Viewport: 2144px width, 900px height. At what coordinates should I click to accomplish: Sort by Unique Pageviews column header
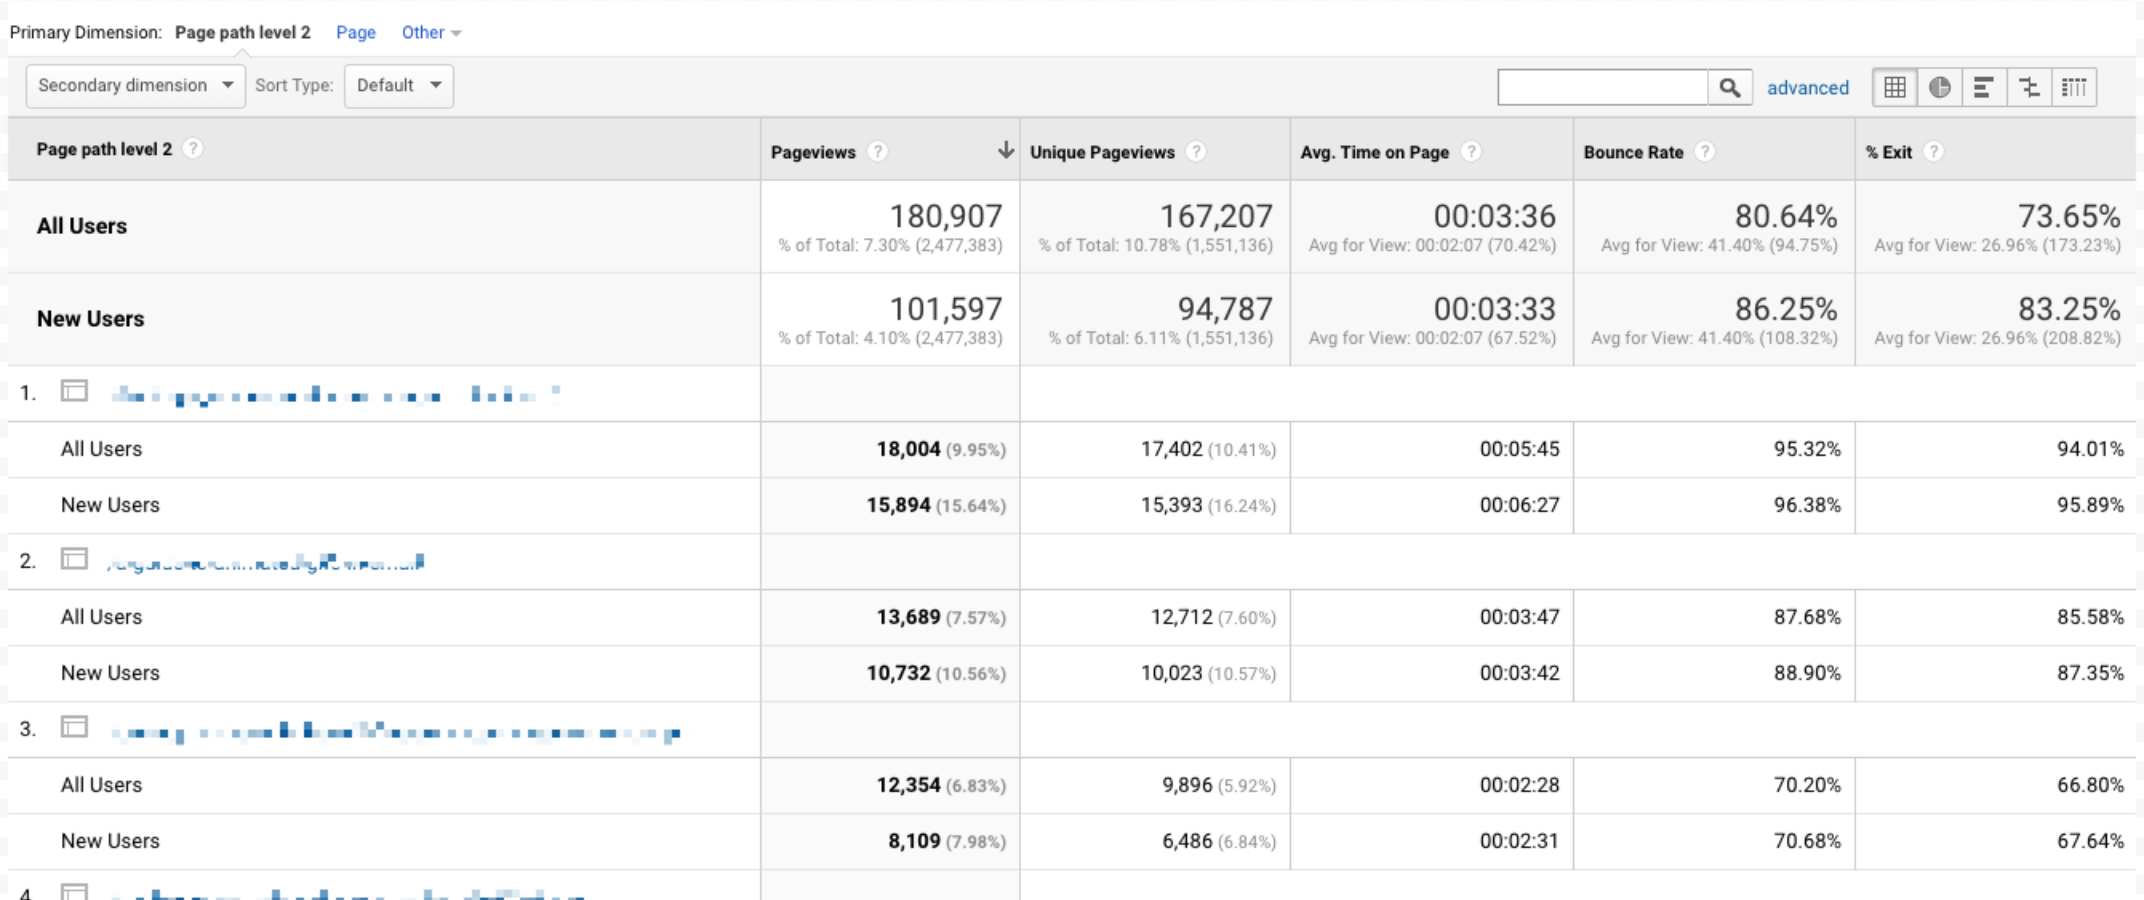tap(1102, 152)
